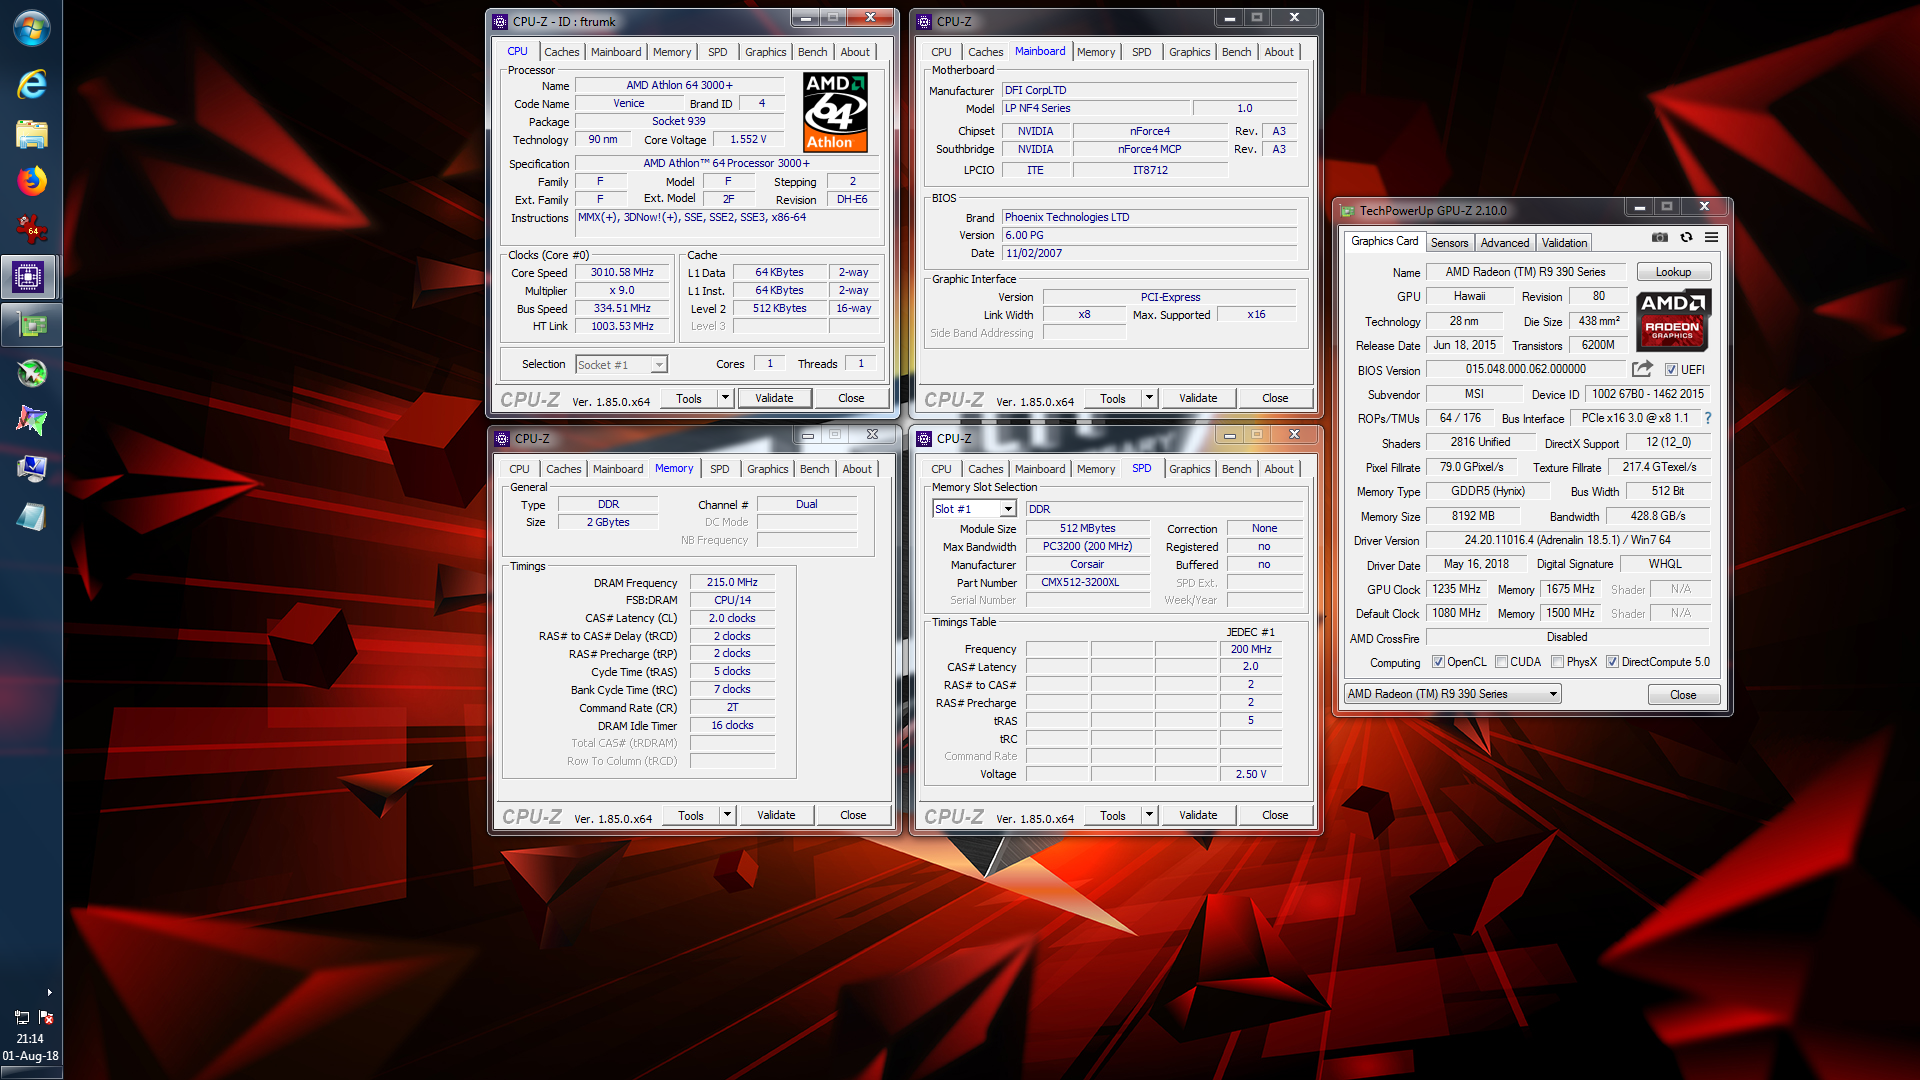Open the Socket #1 selection dropdown
This screenshot has height=1080, width=1920.
(621, 365)
